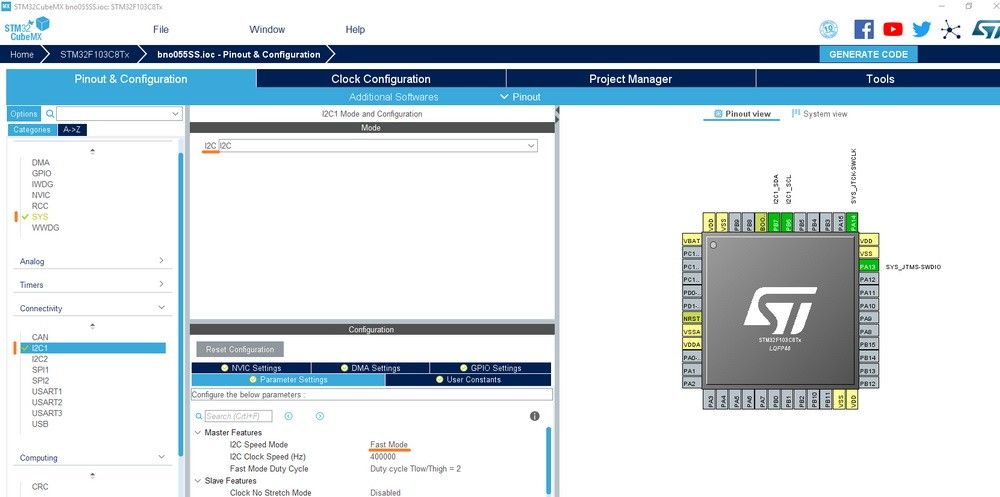Click the ST logo in the header
The width and height of the screenshot is (1000, 497).
(985, 29)
